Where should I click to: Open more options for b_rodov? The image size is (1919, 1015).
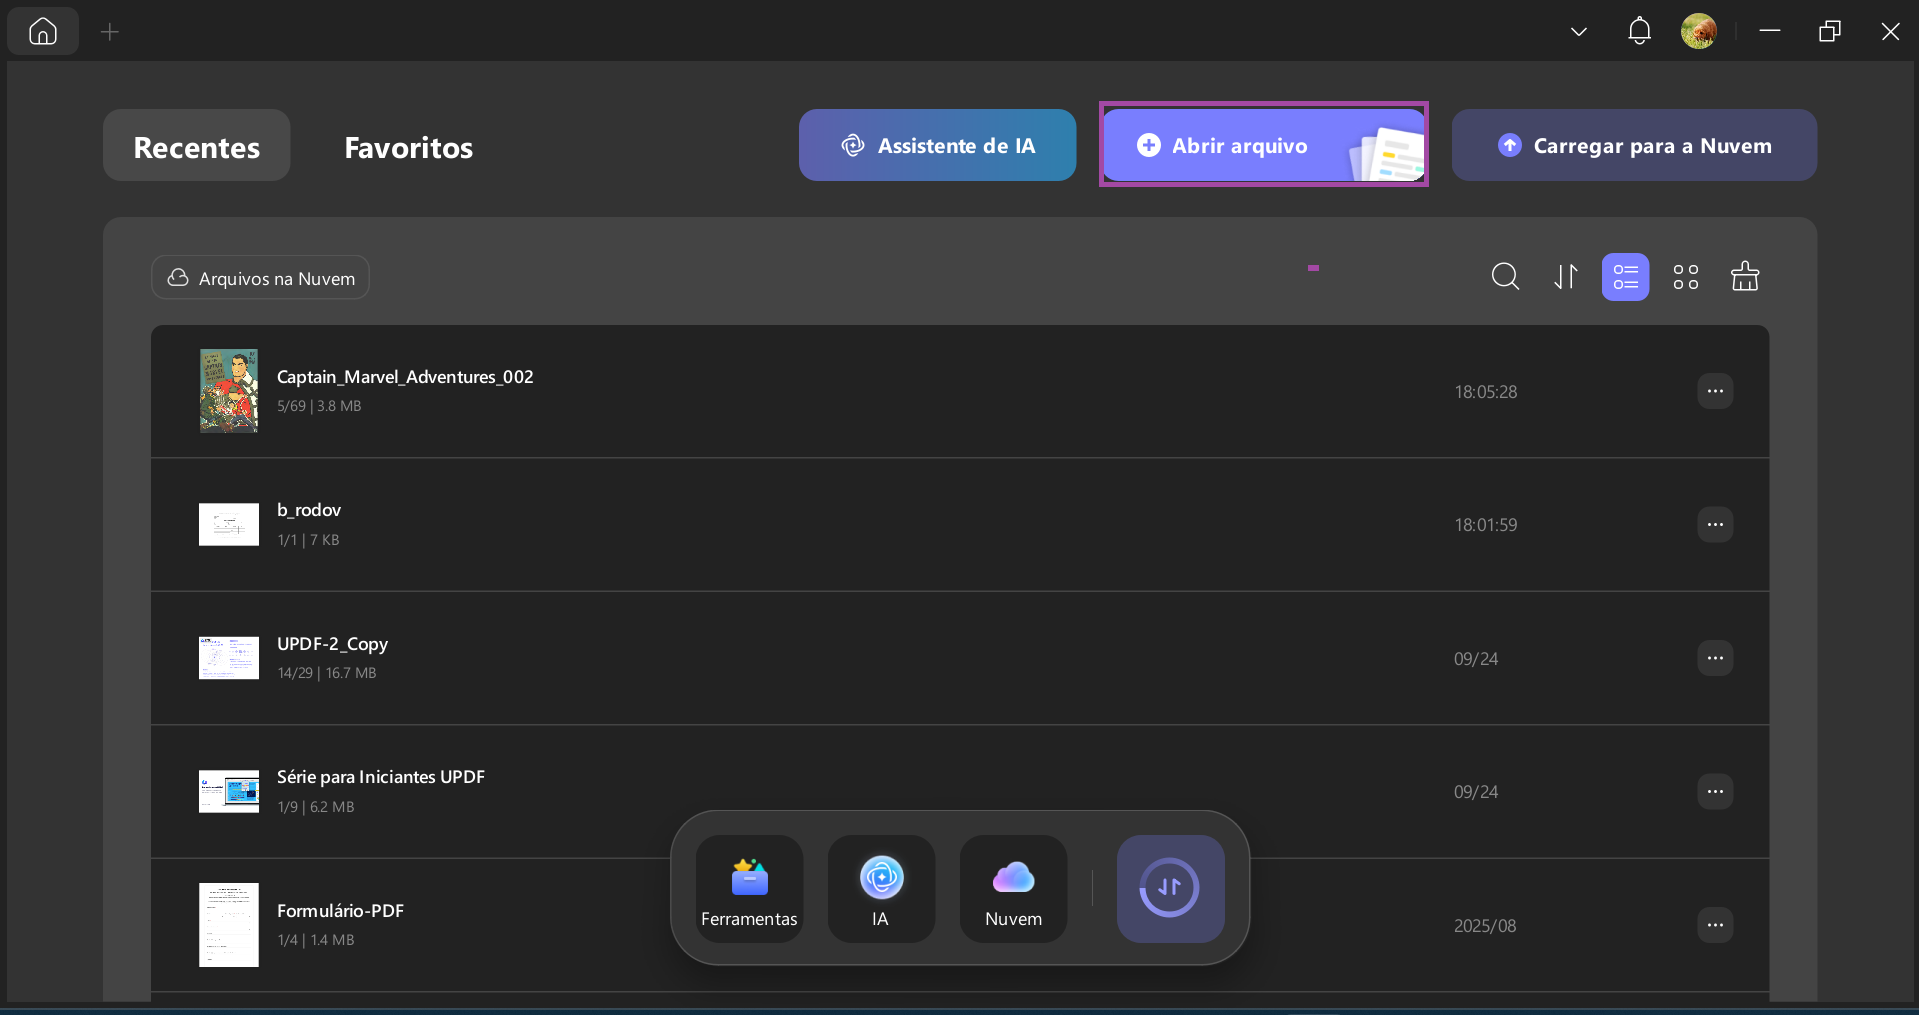pyautogui.click(x=1715, y=524)
